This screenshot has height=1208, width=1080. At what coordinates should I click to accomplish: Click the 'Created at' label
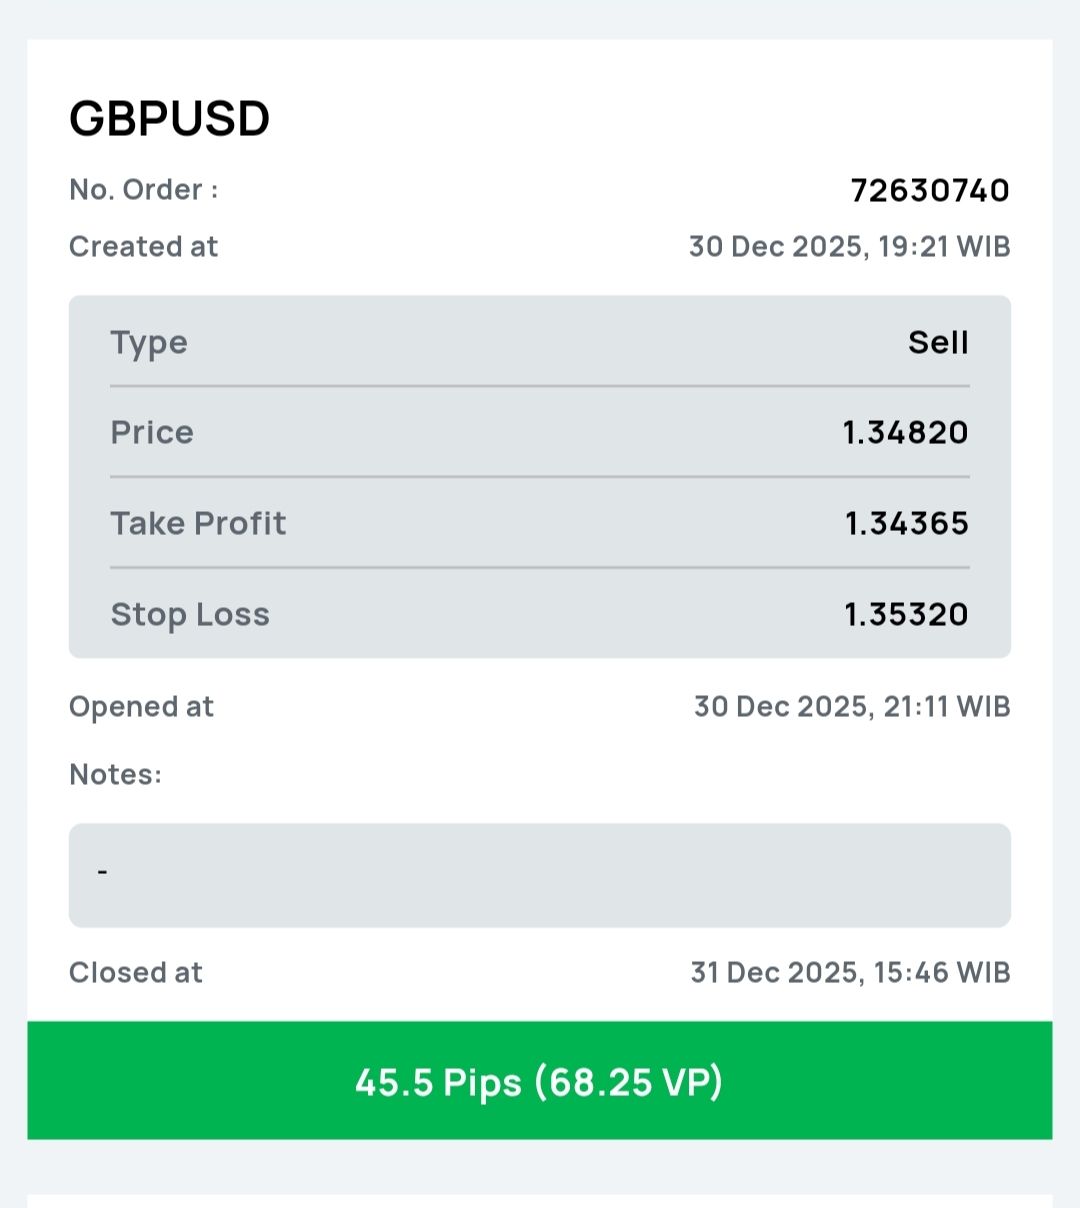pos(143,246)
